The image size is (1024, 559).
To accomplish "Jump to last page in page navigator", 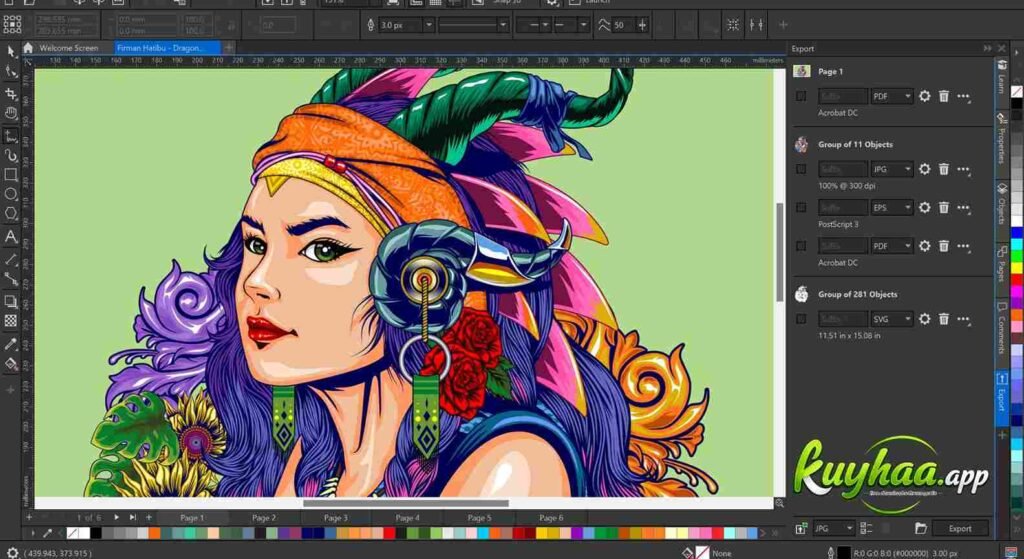I will (133, 517).
